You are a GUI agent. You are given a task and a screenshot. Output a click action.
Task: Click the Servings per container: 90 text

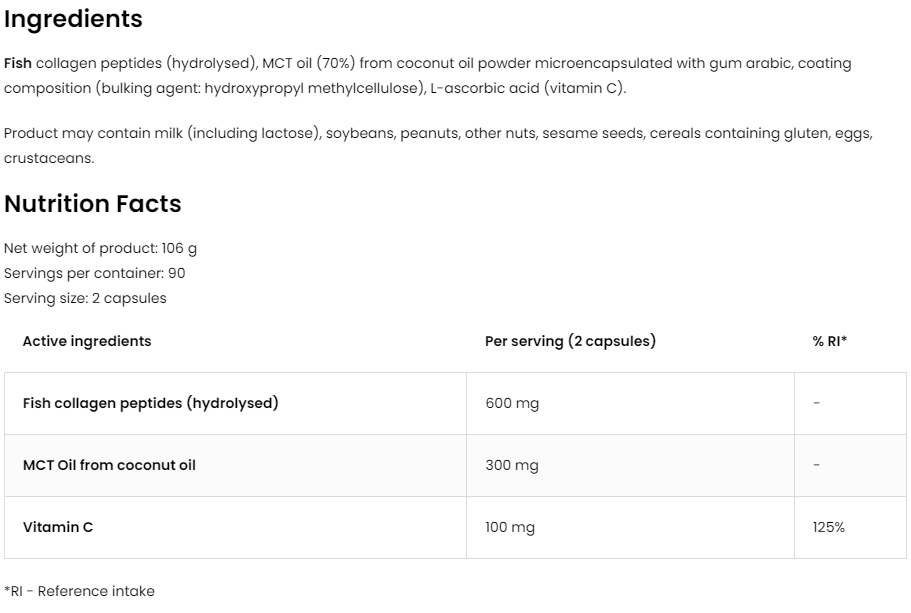pos(94,273)
